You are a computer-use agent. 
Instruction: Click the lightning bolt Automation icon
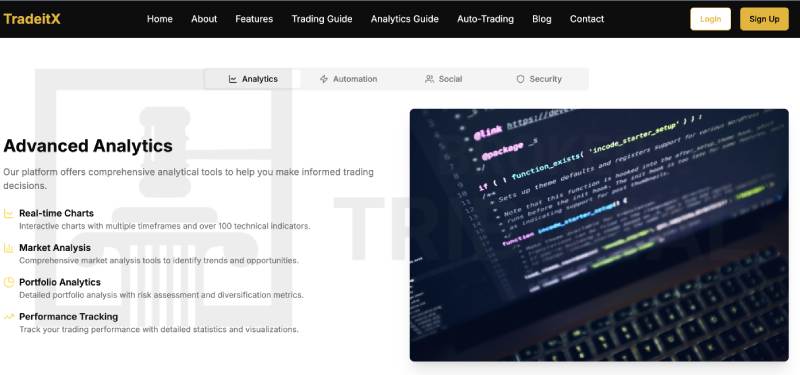323,79
